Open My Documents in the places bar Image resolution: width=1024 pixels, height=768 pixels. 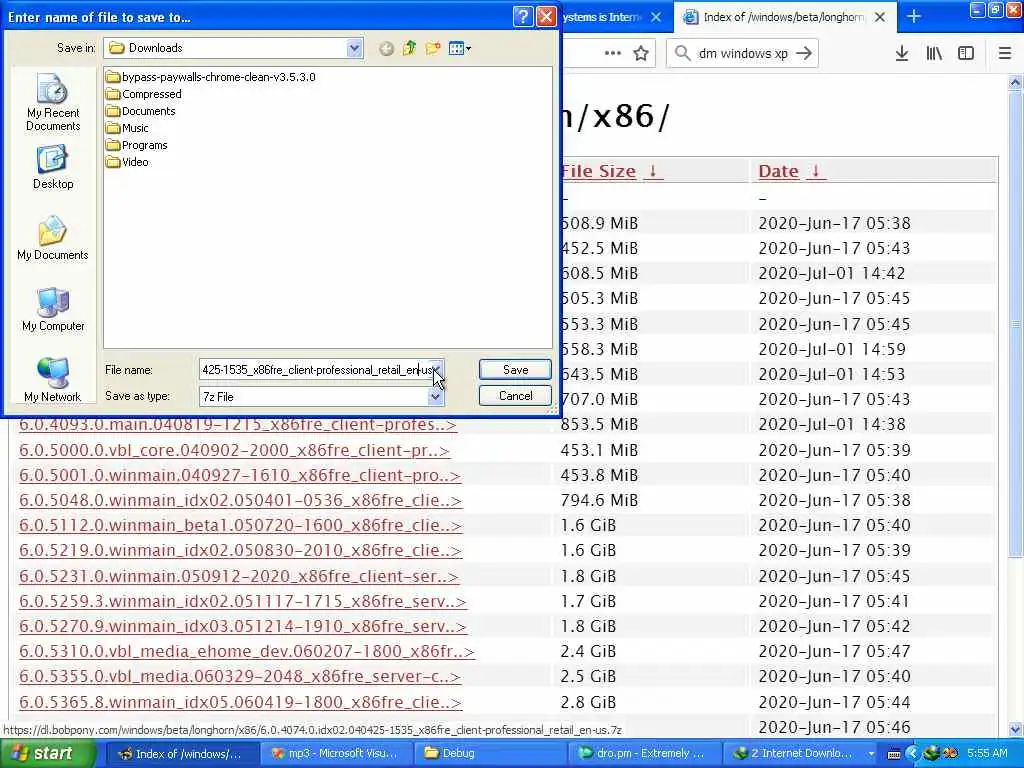point(53,238)
